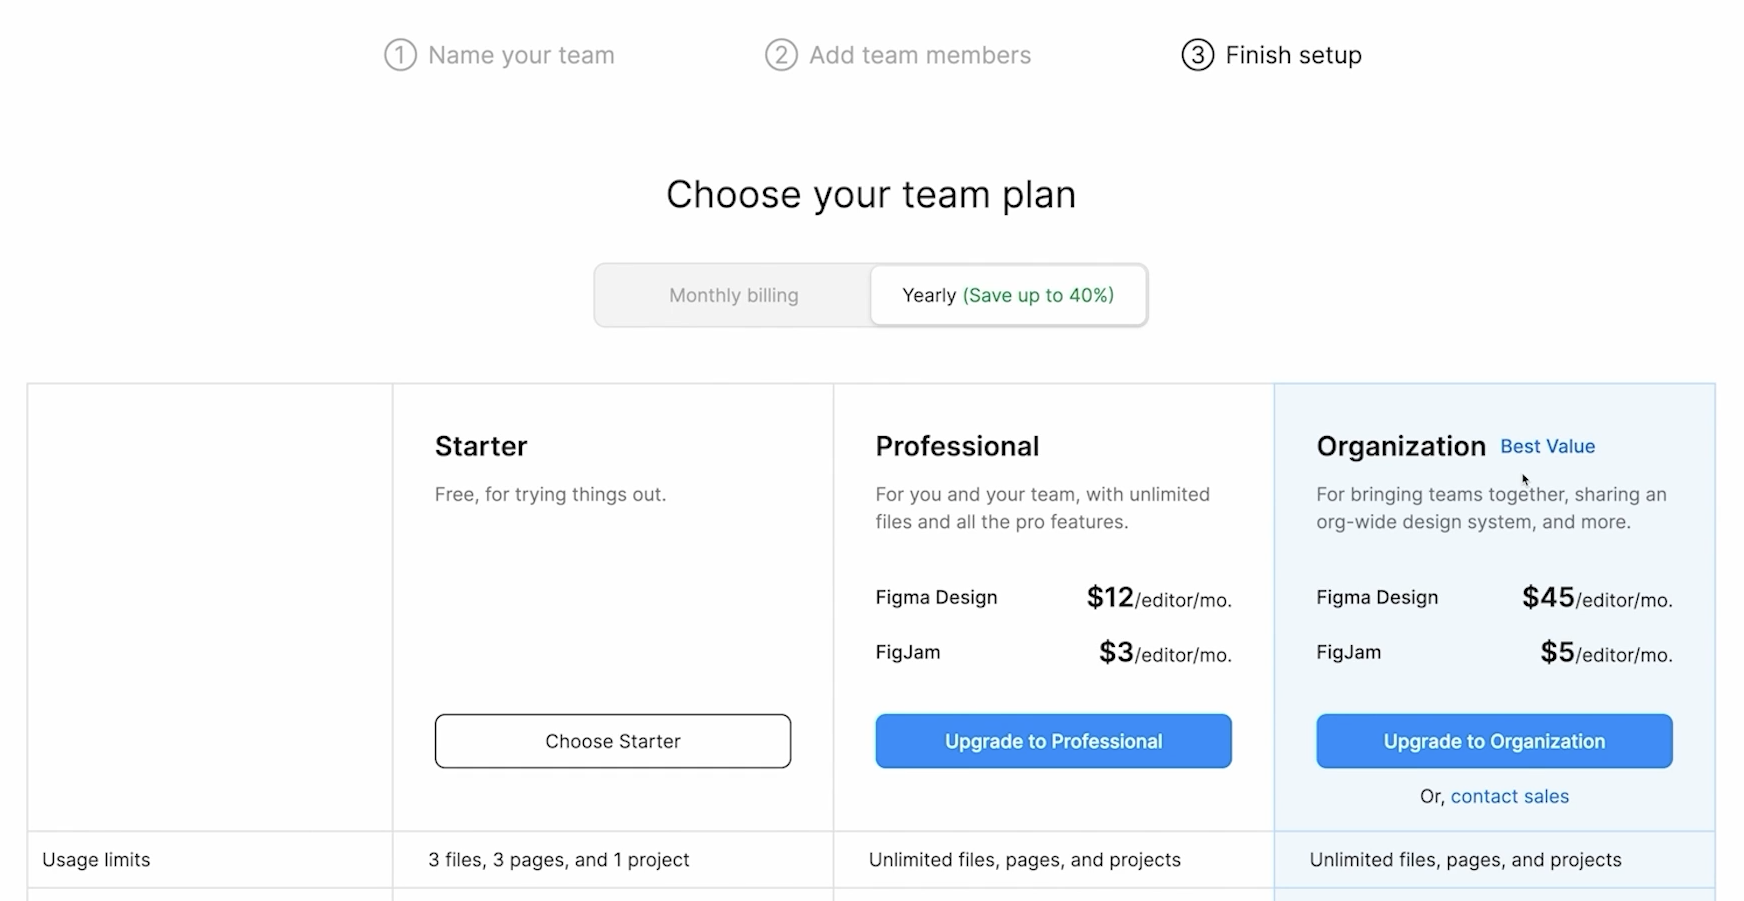
Task: Click the Best Value badge
Action: coord(1547,446)
